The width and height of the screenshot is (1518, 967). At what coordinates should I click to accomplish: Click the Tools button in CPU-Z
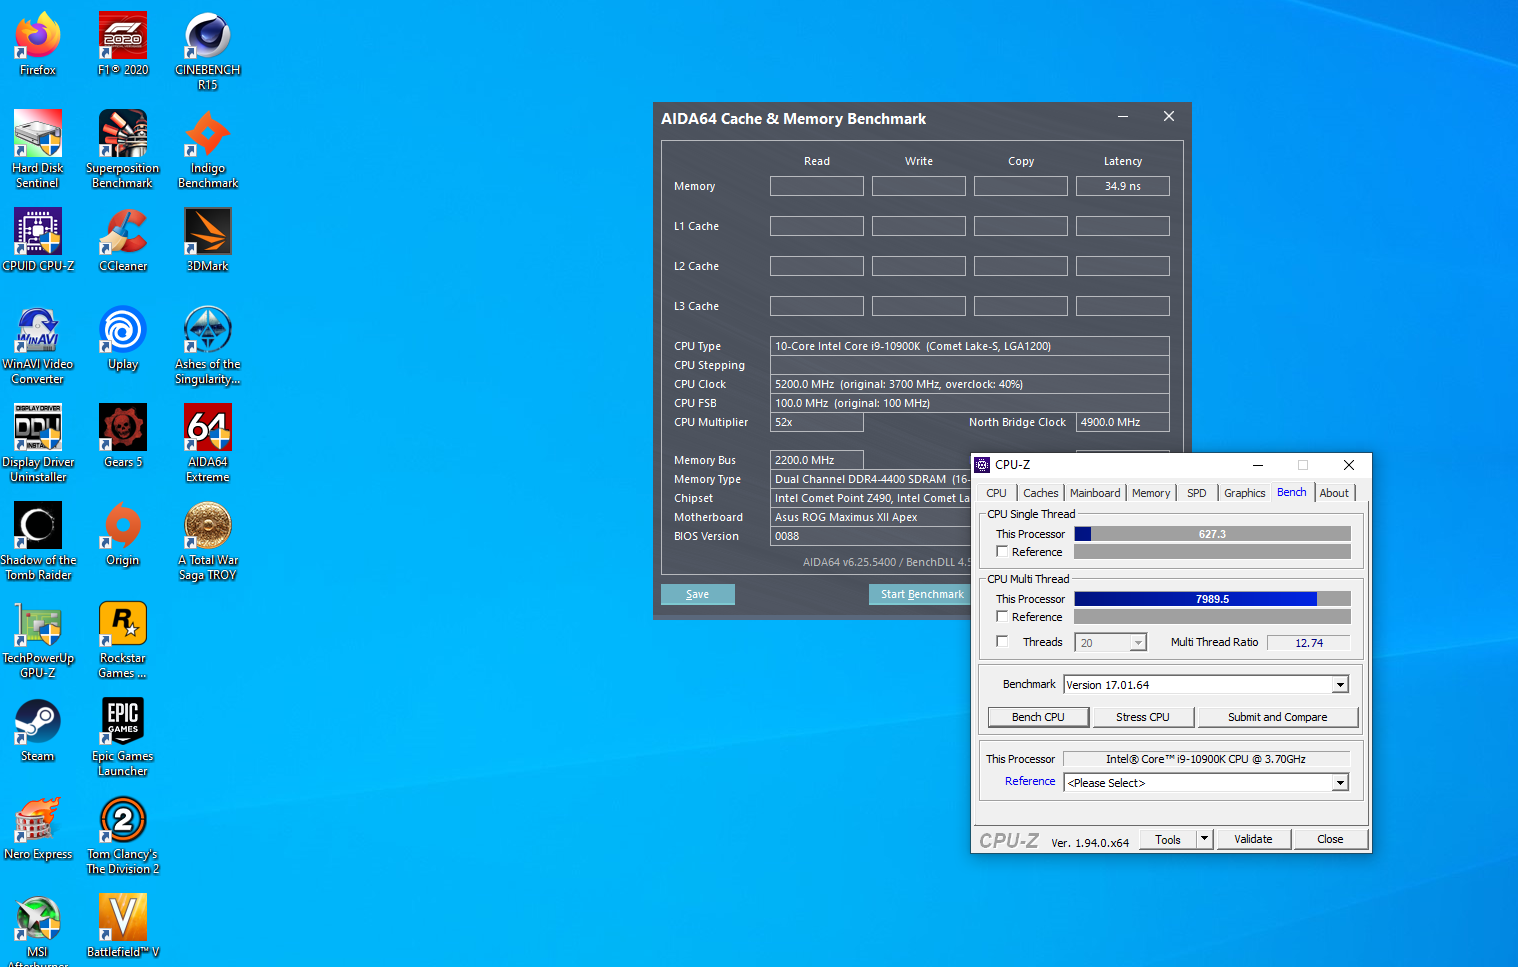click(x=1168, y=839)
